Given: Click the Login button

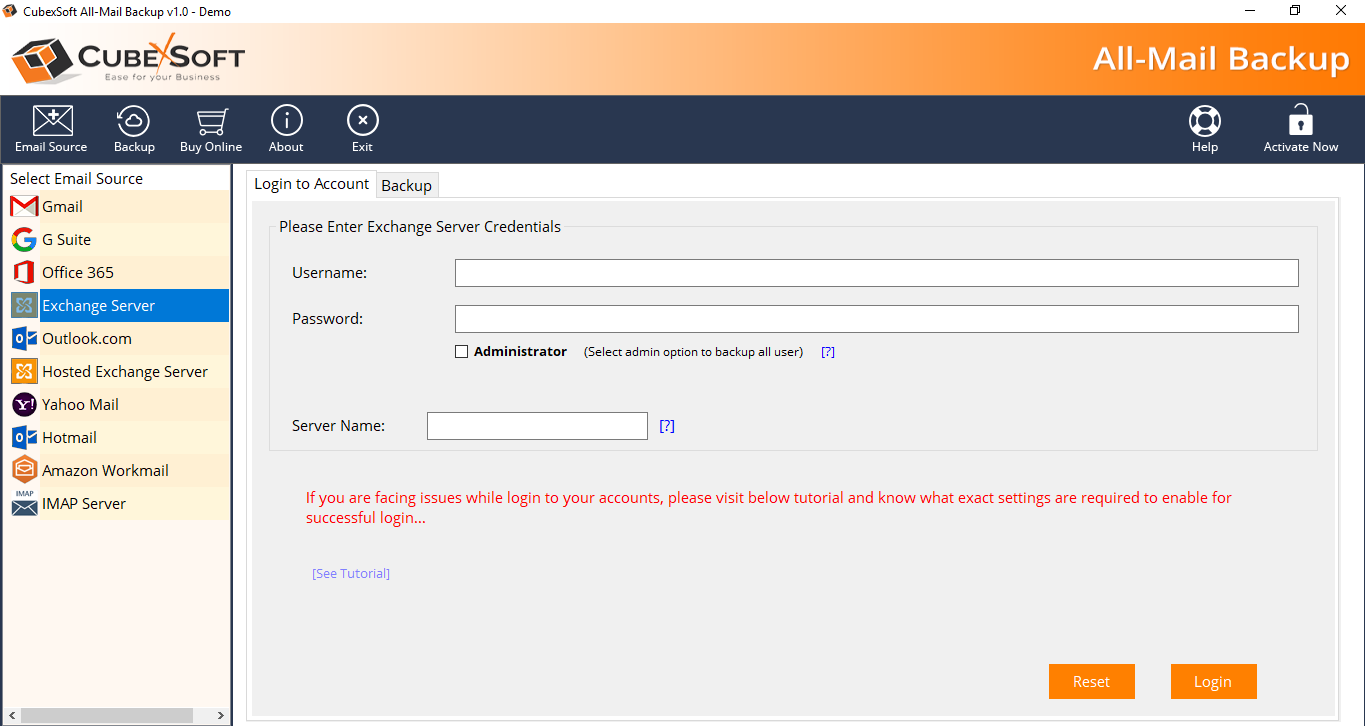Looking at the screenshot, I should (1213, 682).
